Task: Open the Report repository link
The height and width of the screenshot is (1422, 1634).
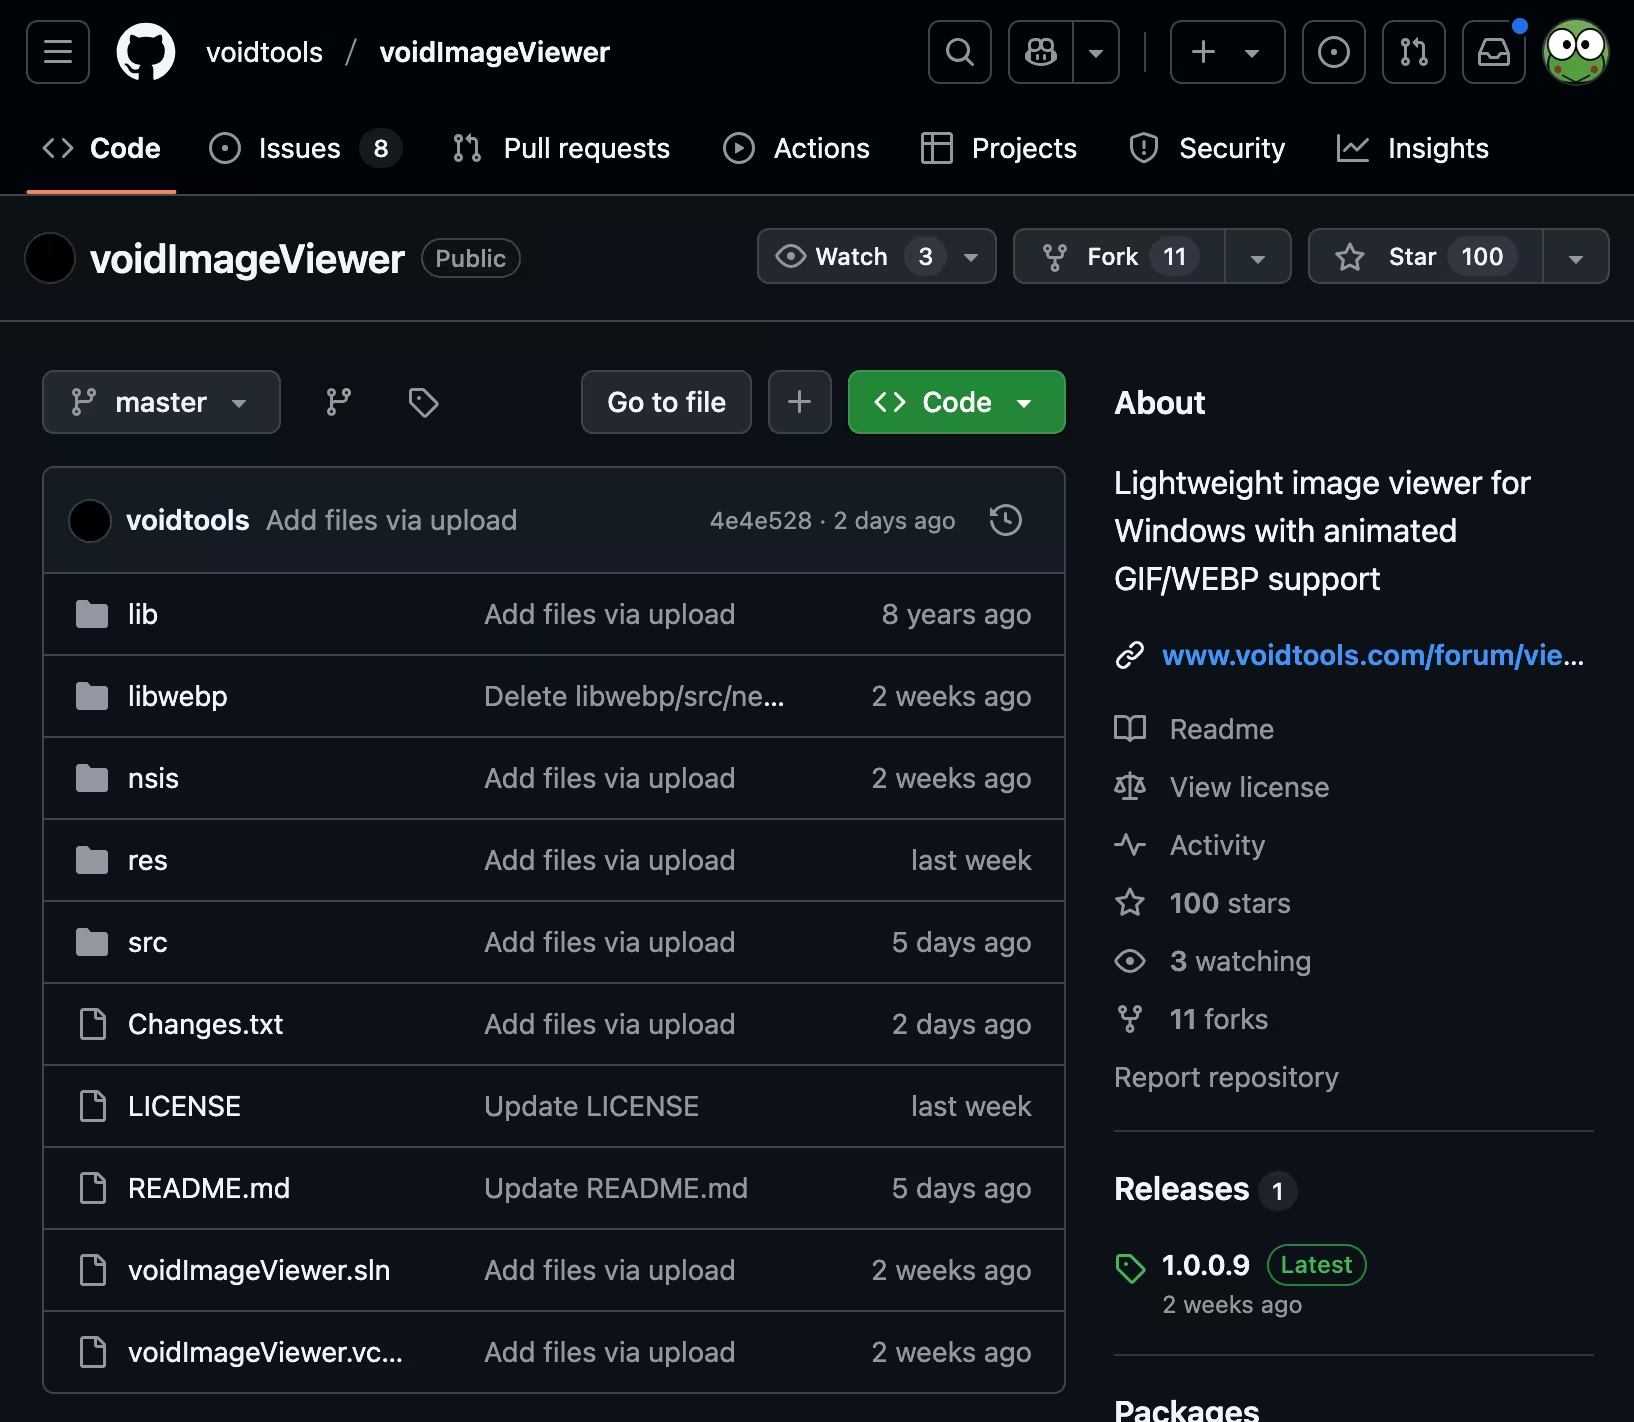Action: point(1225,1077)
